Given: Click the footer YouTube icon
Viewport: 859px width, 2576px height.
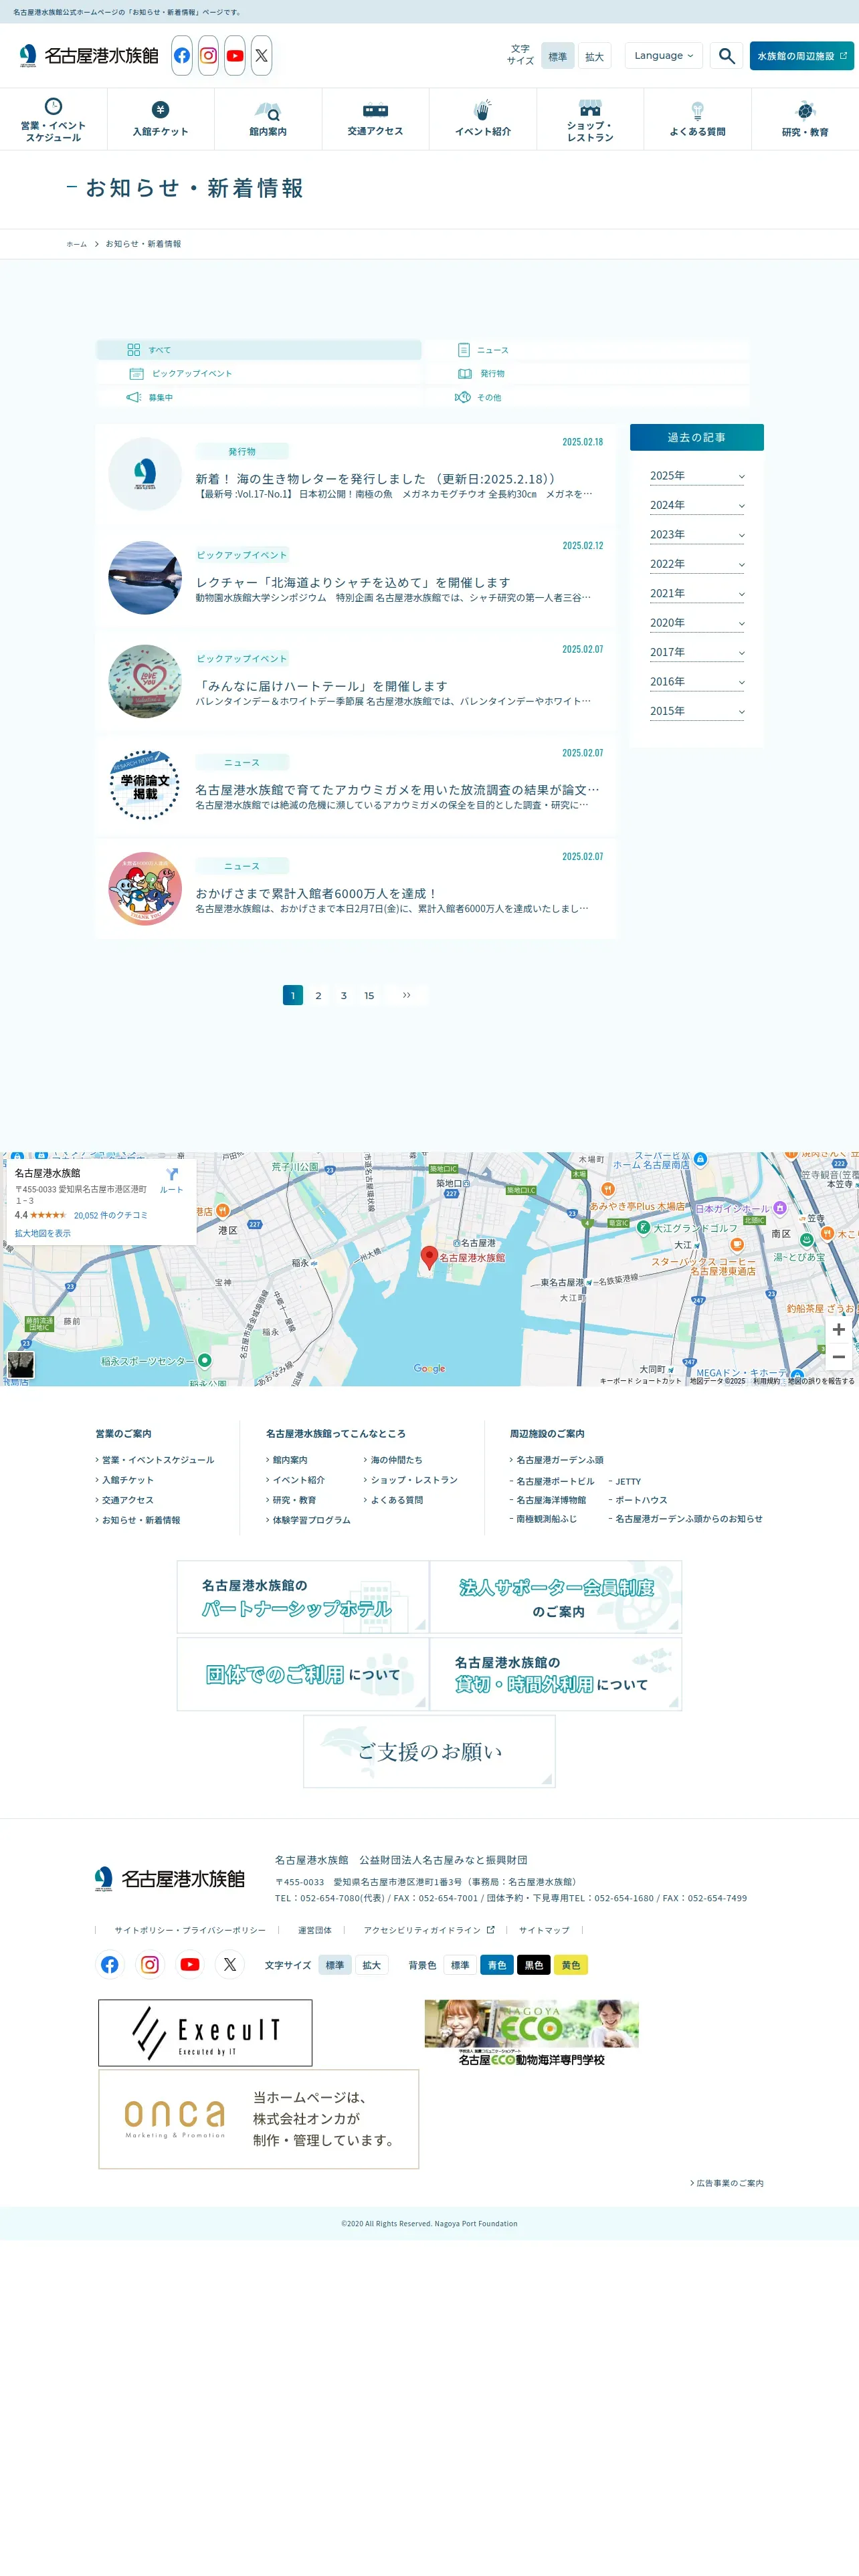Looking at the screenshot, I should pyautogui.click(x=190, y=1965).
